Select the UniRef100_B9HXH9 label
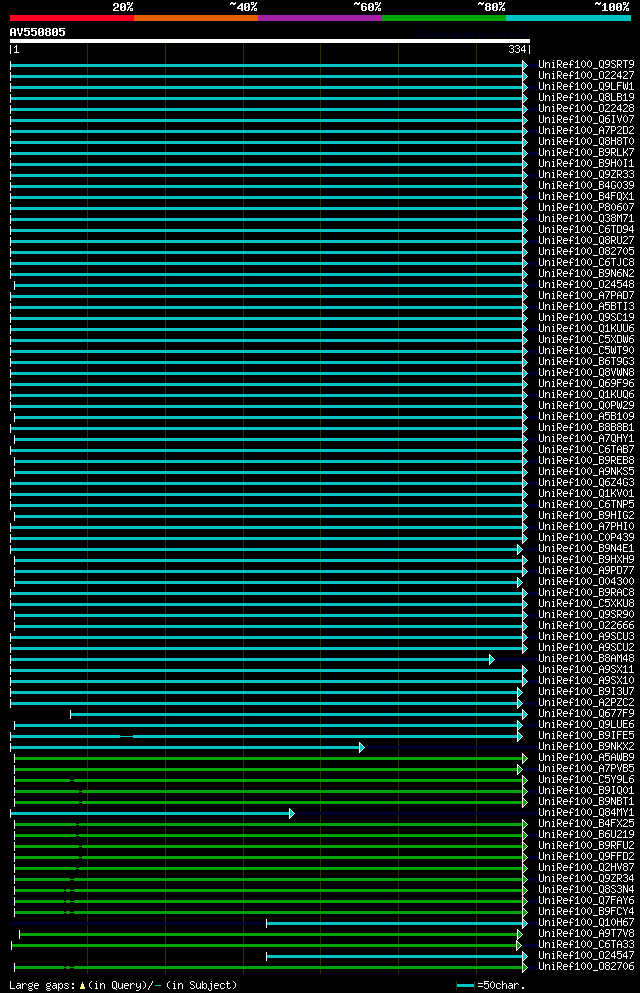This screenshot has width=640, height=993. (x=586, y=560)
